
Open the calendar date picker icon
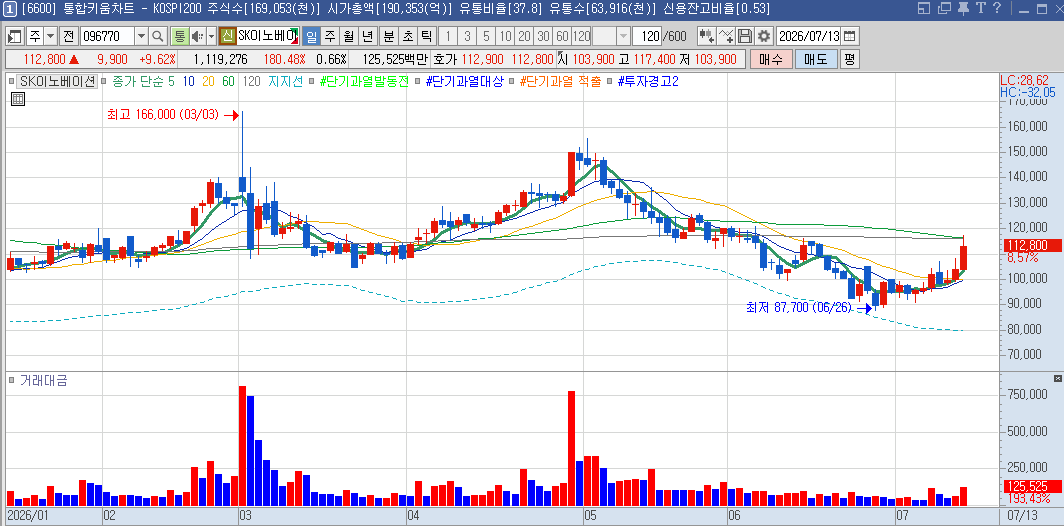[x=851, y=36]
